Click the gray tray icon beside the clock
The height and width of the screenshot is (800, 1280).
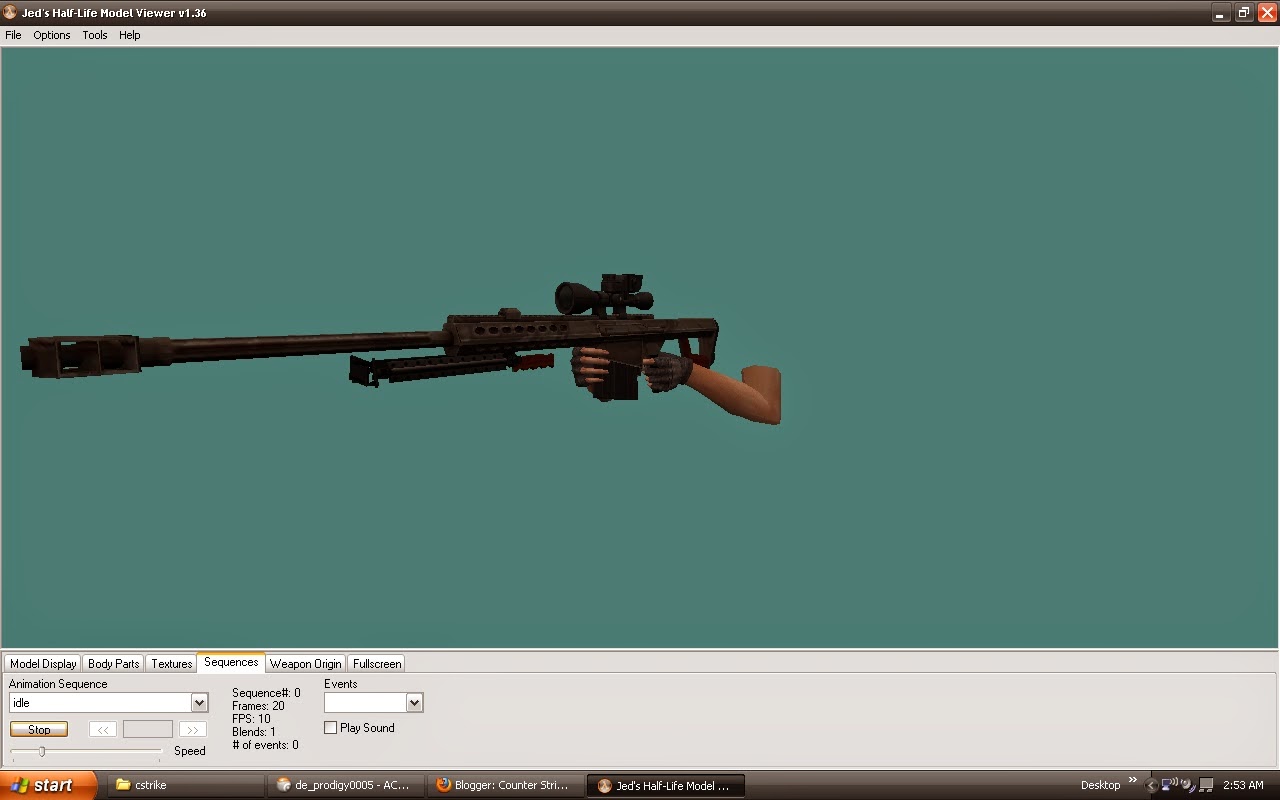point(1206,785)
